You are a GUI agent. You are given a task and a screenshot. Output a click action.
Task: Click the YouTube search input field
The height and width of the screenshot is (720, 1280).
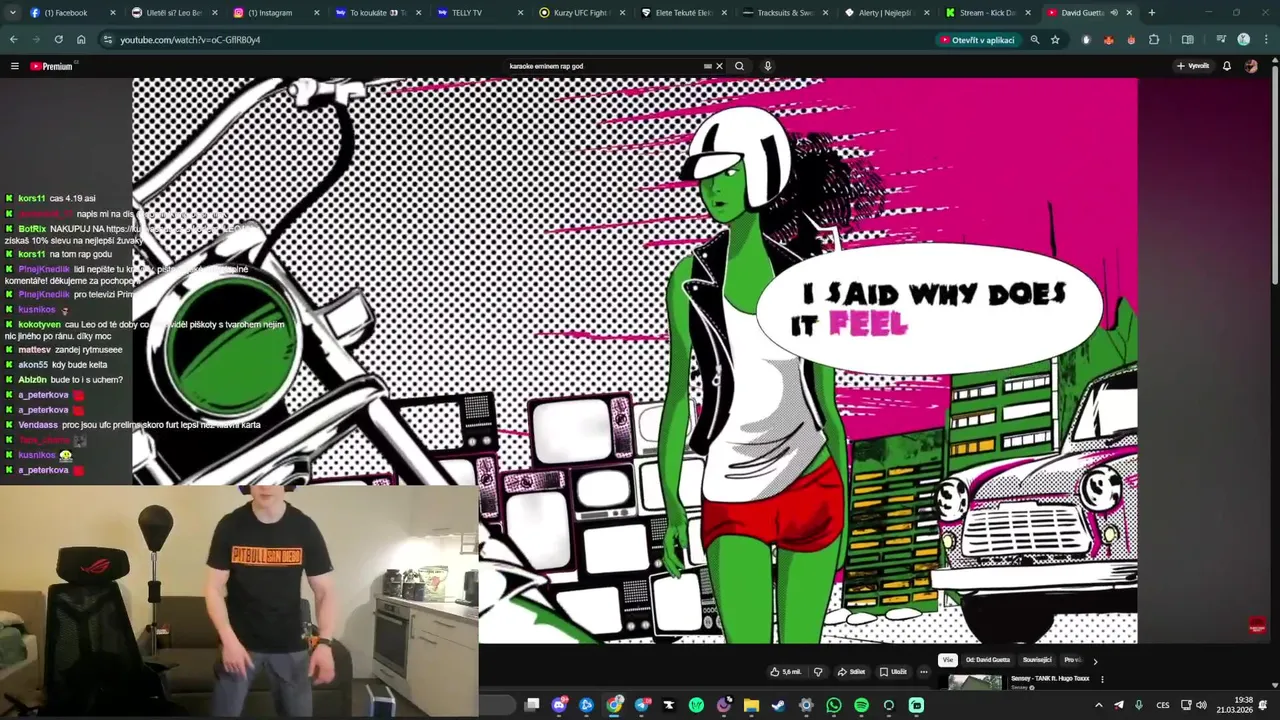click(x=603, y=66)
